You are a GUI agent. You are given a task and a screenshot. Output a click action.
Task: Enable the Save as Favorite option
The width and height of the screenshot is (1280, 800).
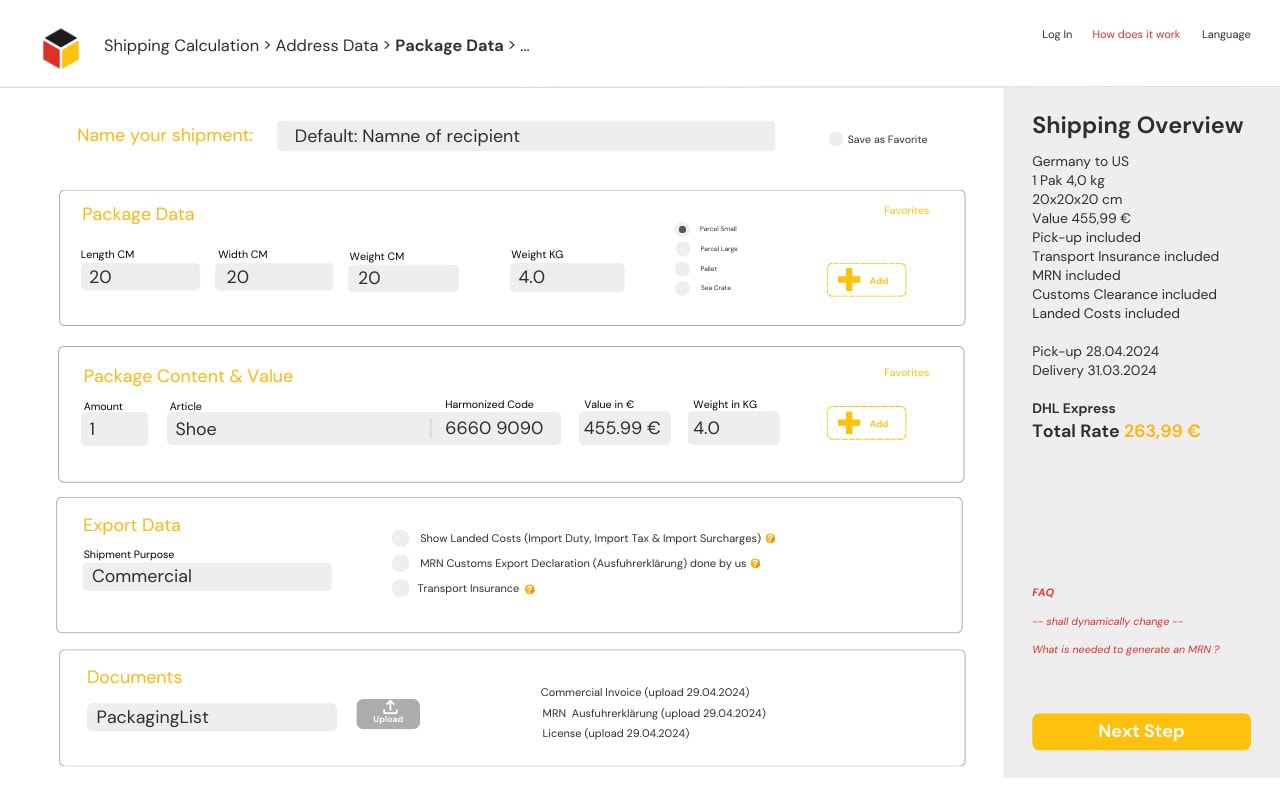836,140
